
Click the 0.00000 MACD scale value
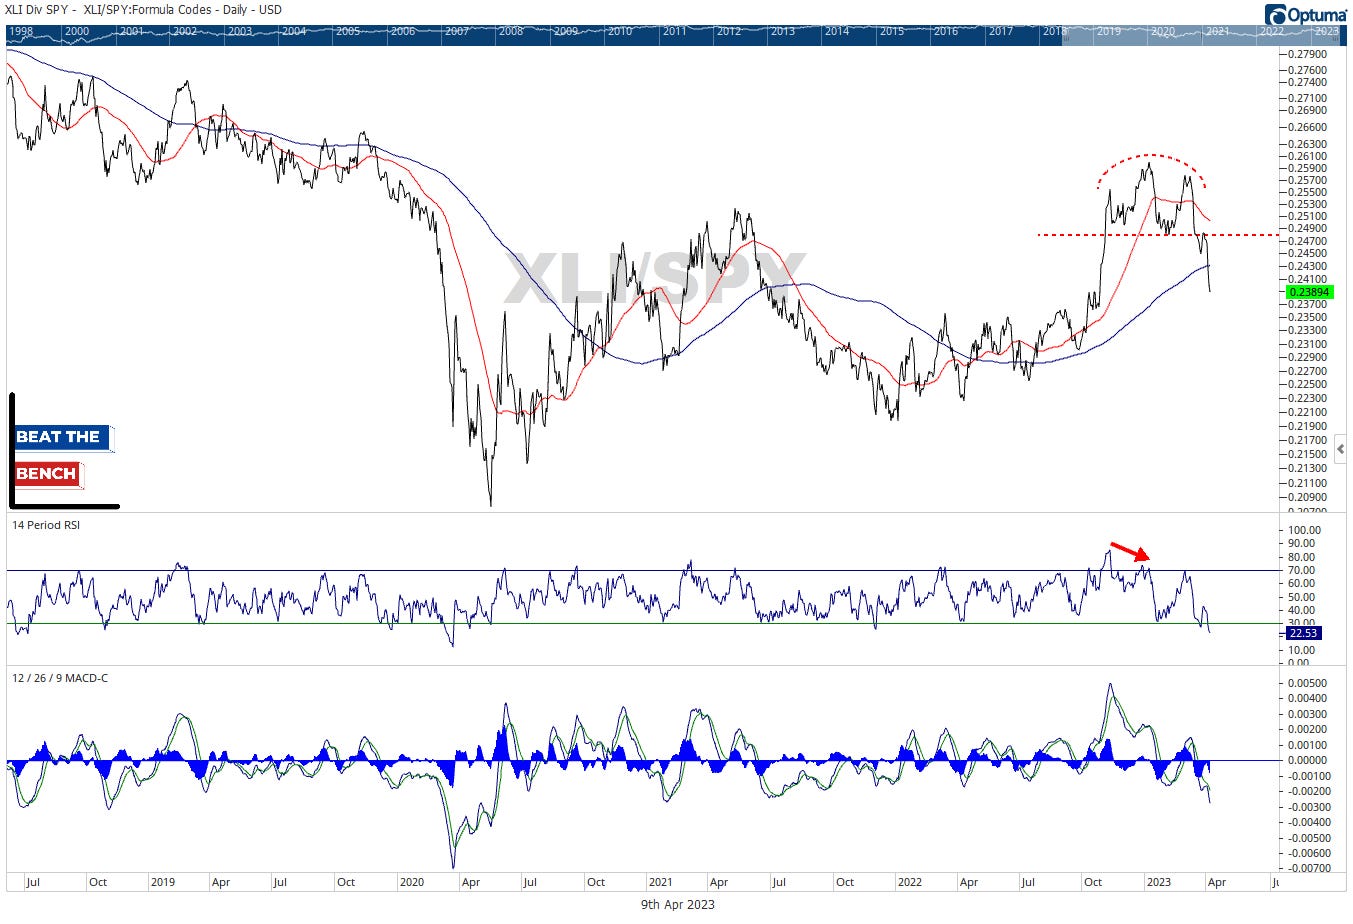1308,760
